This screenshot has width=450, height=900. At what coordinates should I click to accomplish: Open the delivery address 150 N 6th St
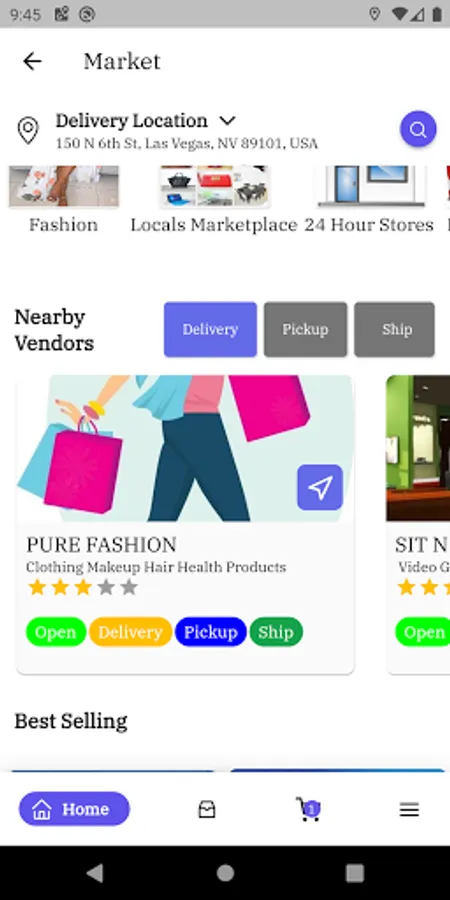[187, 143]
